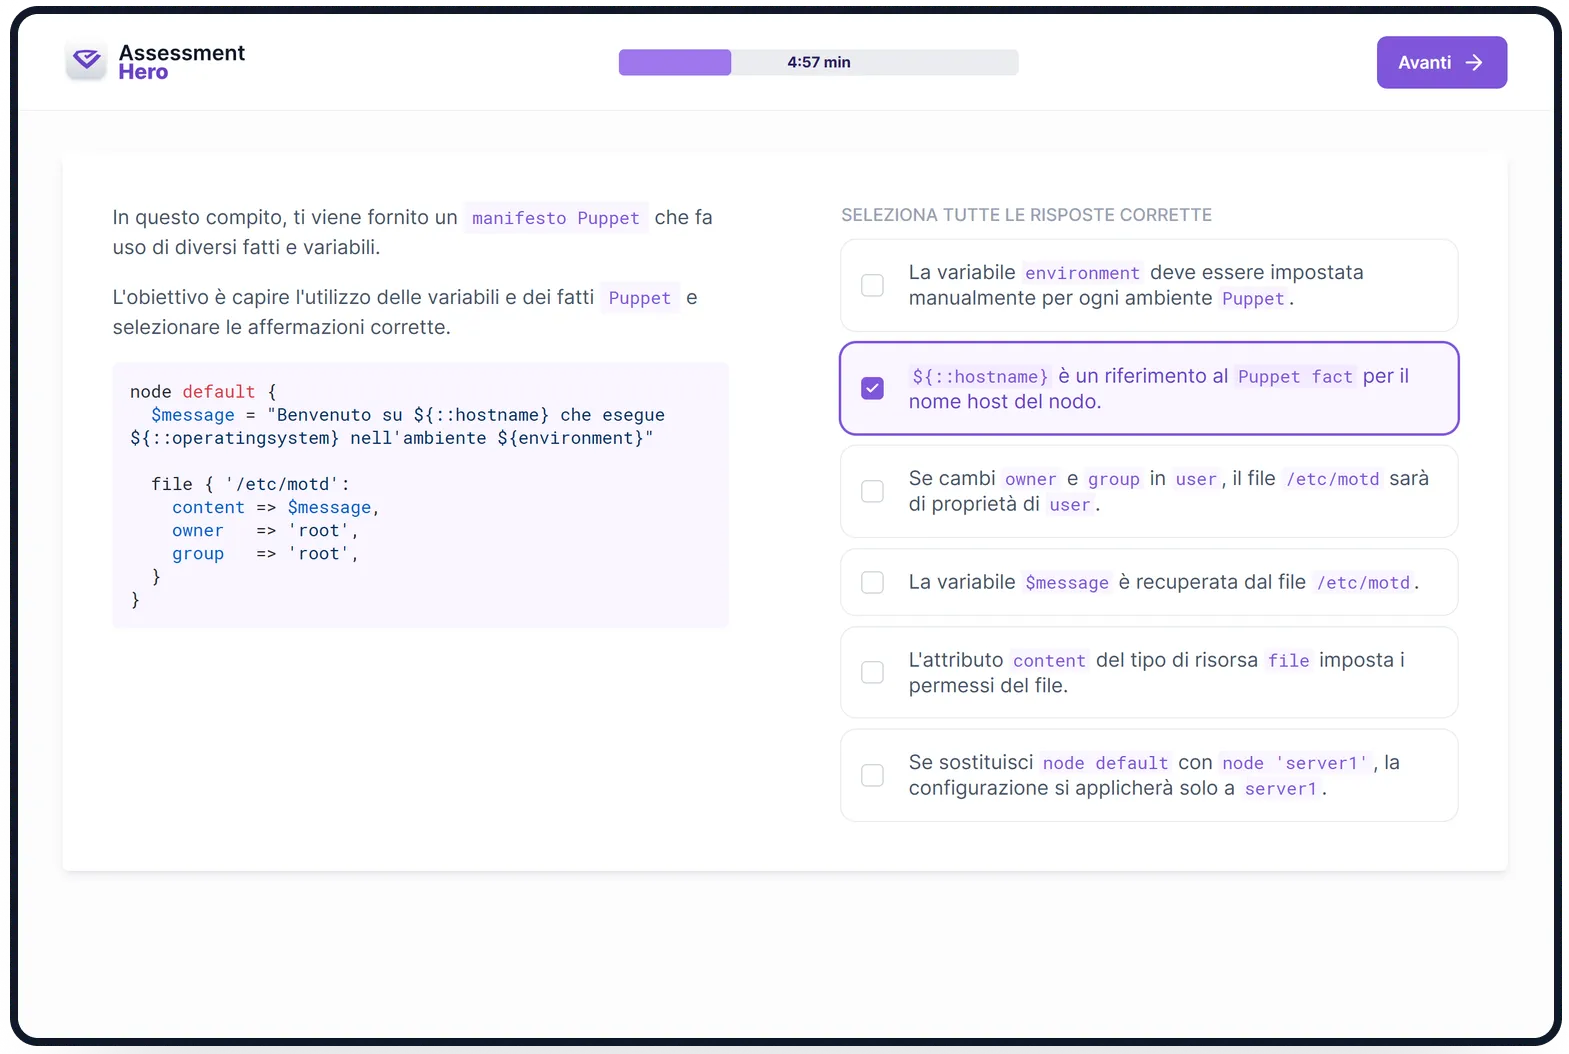This screenshot has width=1569, height=1054.
Task: Click the Assessment Hero logo icon
Action: 87,62
